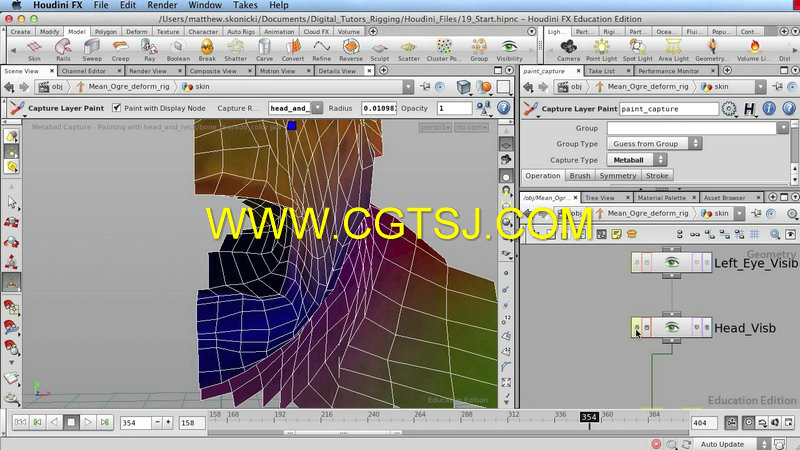This screenshot has width=800, height=450.
Task: Add a Geometry Light from the shelf
Action: [712, 50]
